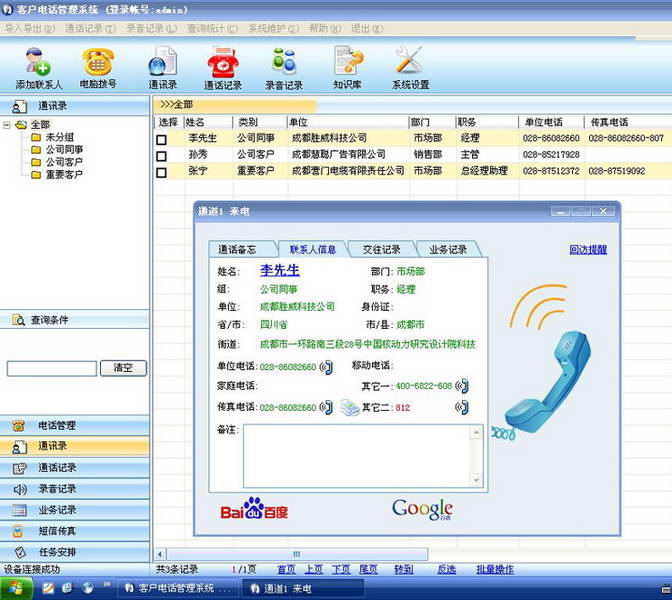Go to 尾页 in pagination
This screenshot has height=600, width=672.
[368, 570]
